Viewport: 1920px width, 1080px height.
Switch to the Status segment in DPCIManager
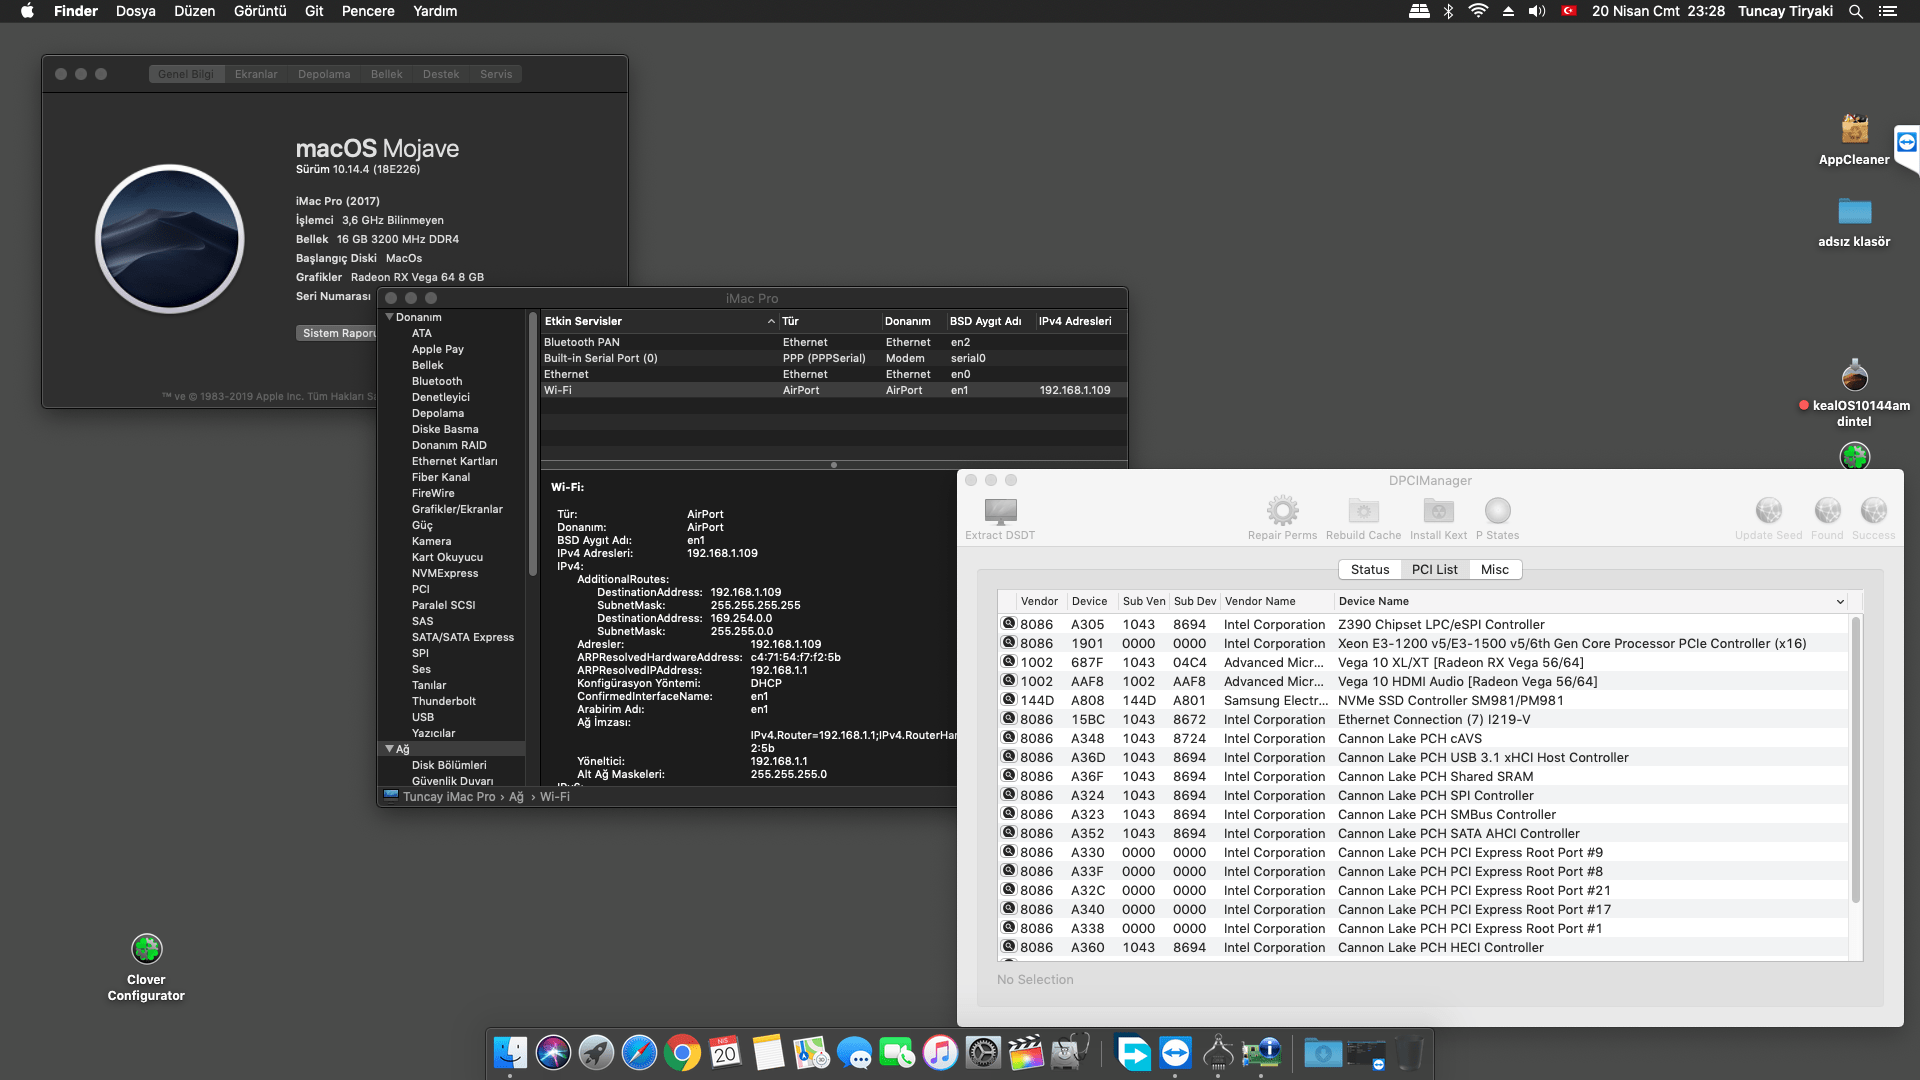click(1369, 570)
